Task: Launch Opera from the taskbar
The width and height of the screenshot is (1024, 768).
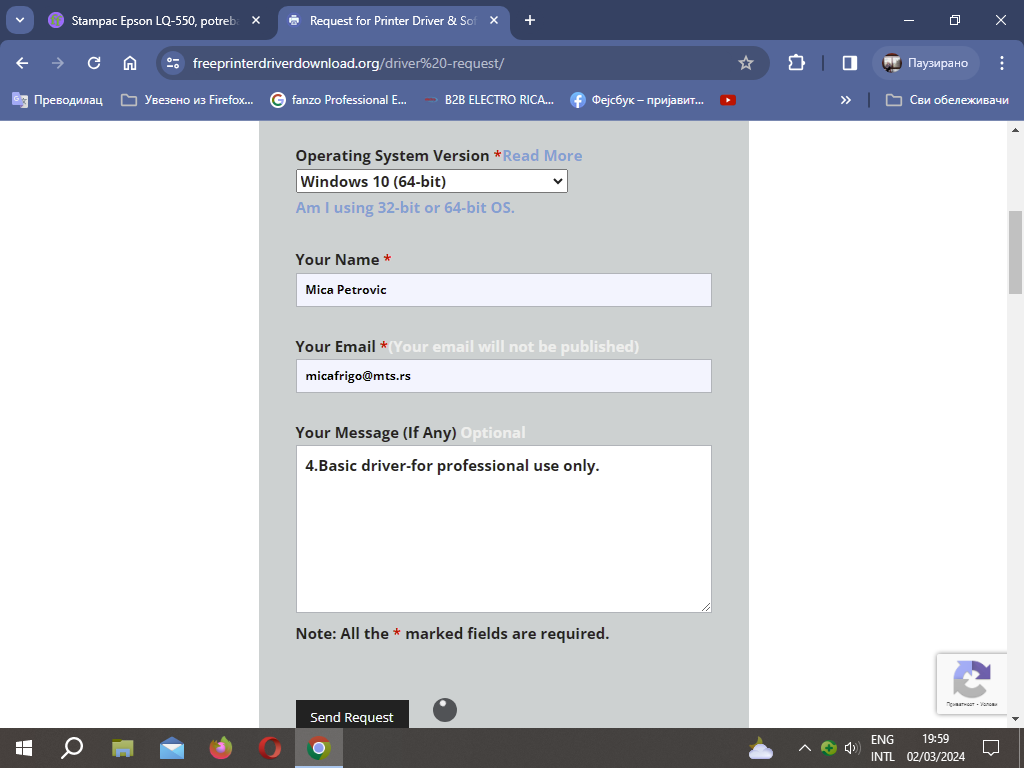Action: tap(269, 747)
